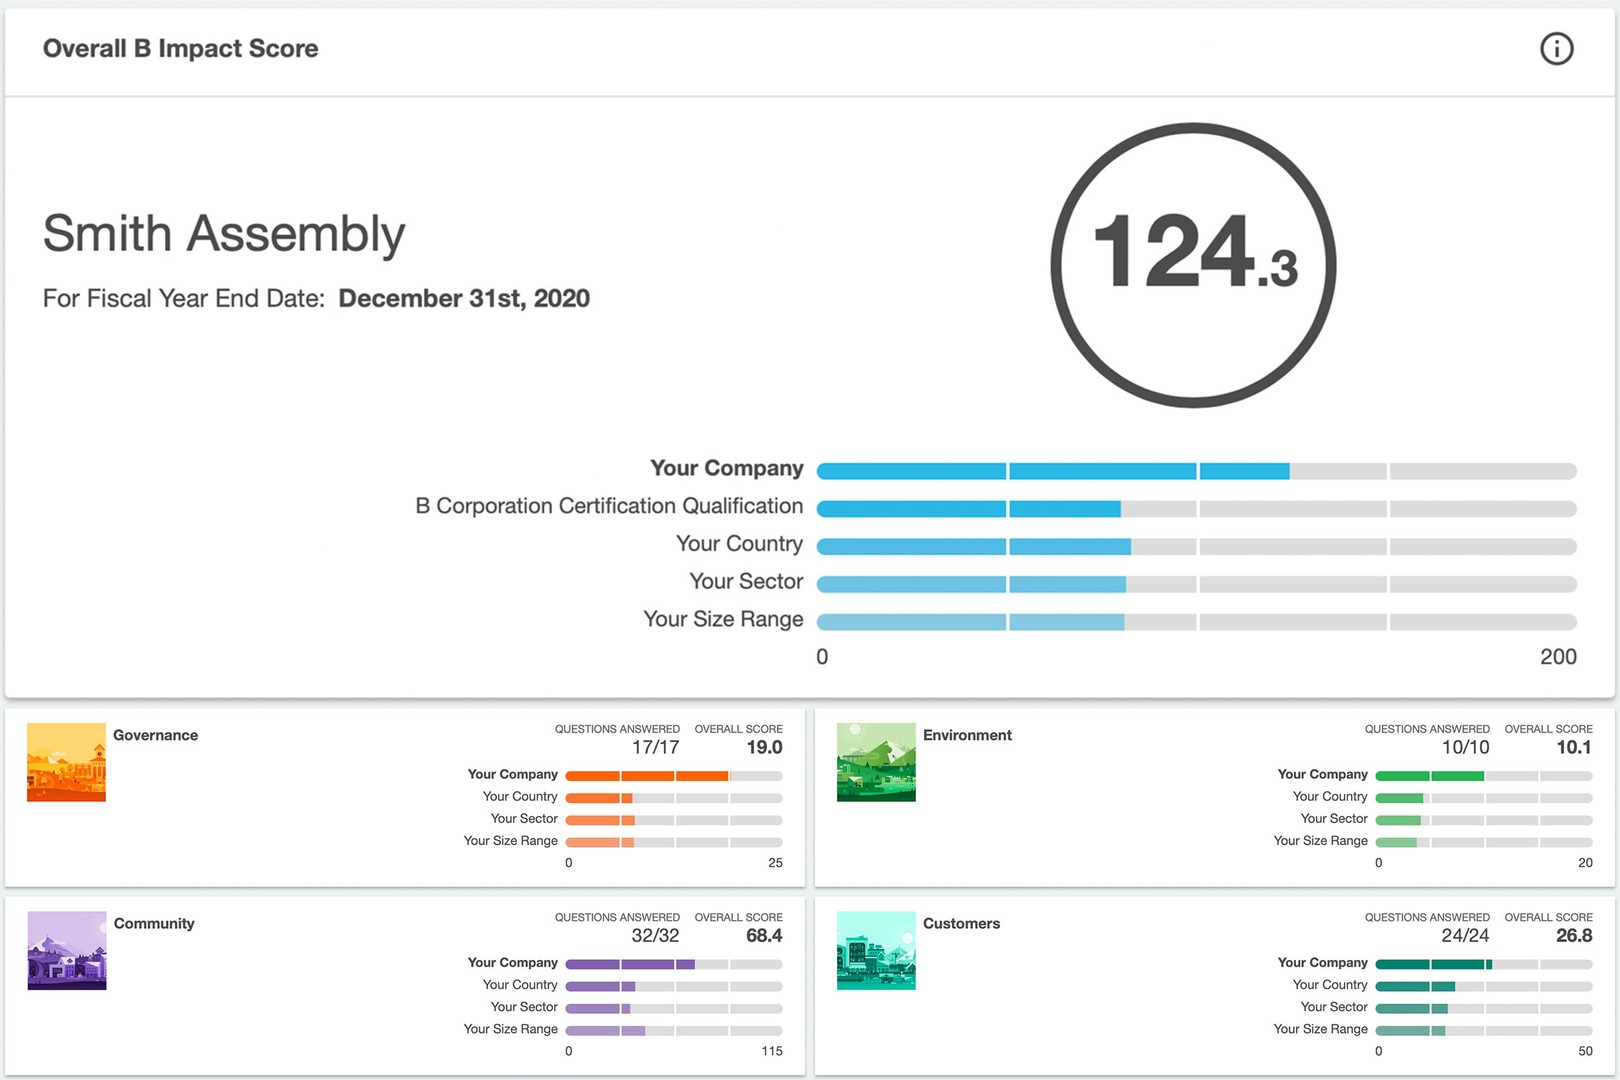Click the overall Your Size Range bar
1620x1080 pixels.
pyautogui.click(x=1197, y=622)
